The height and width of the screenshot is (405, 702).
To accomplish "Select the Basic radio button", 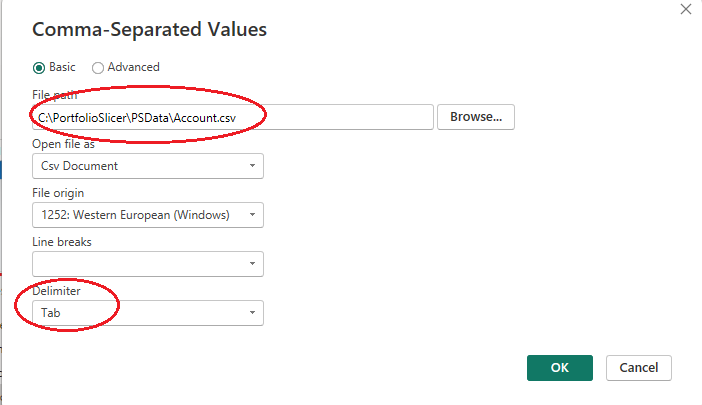I will point(39,68).
